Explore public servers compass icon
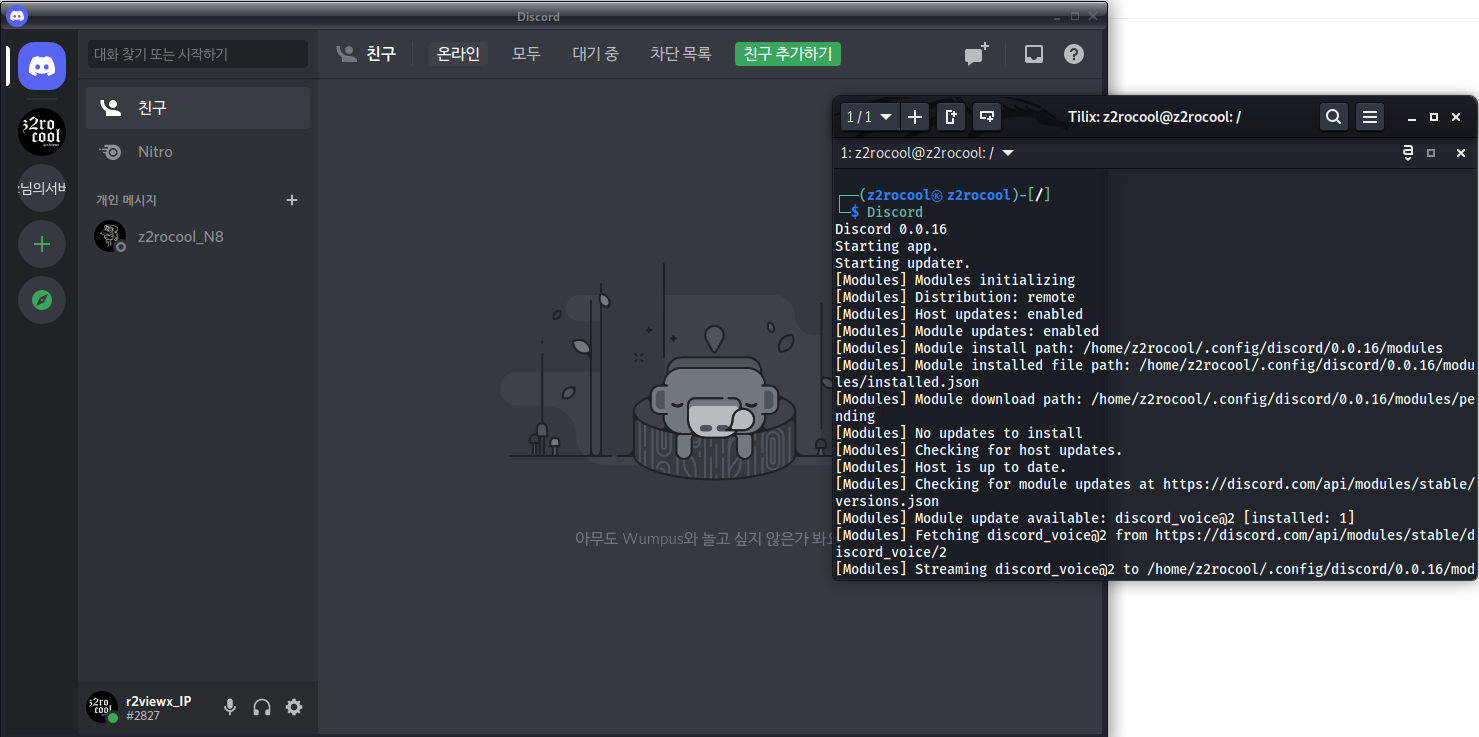 tap(42, 300)
